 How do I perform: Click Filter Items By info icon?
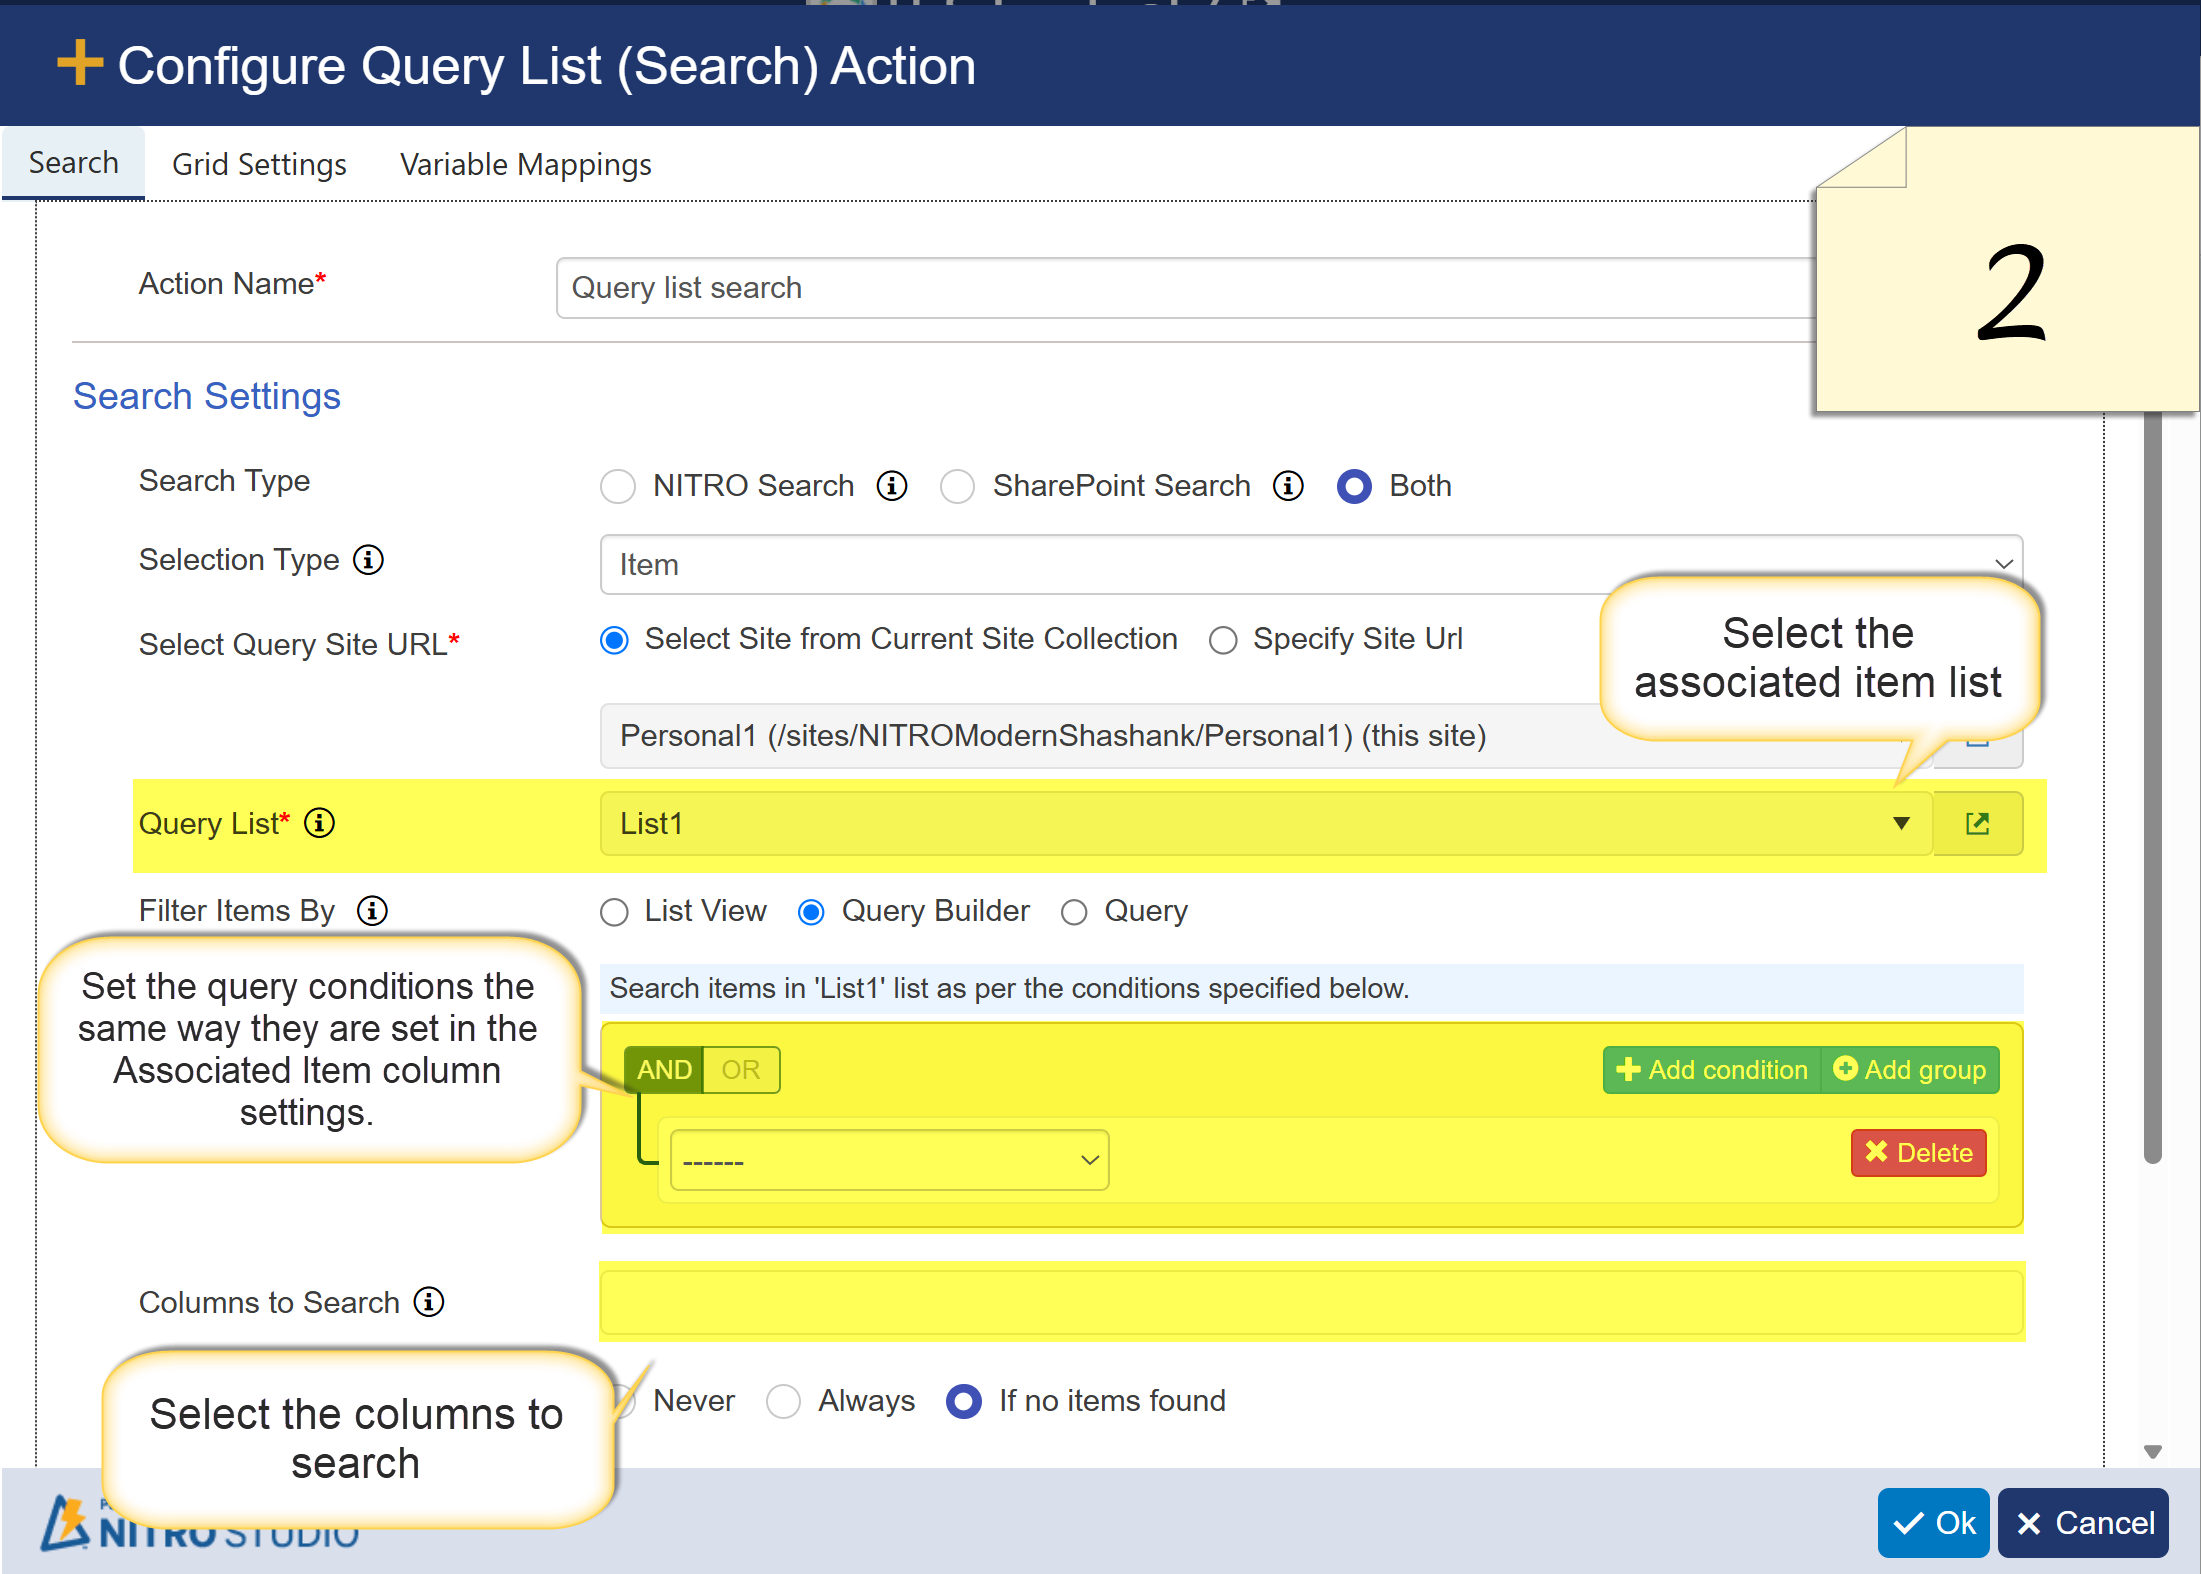click(x=372, y=911)
